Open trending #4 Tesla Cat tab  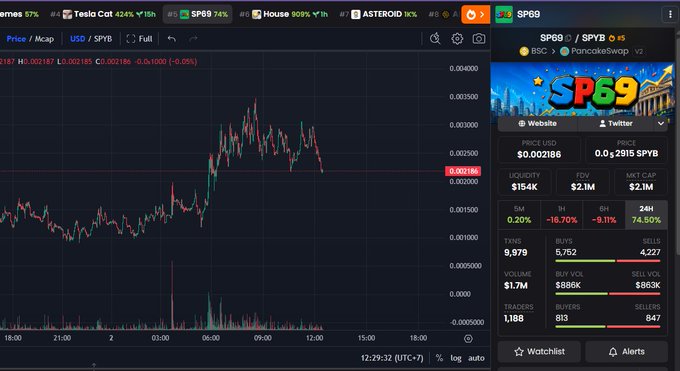[103, 14]
